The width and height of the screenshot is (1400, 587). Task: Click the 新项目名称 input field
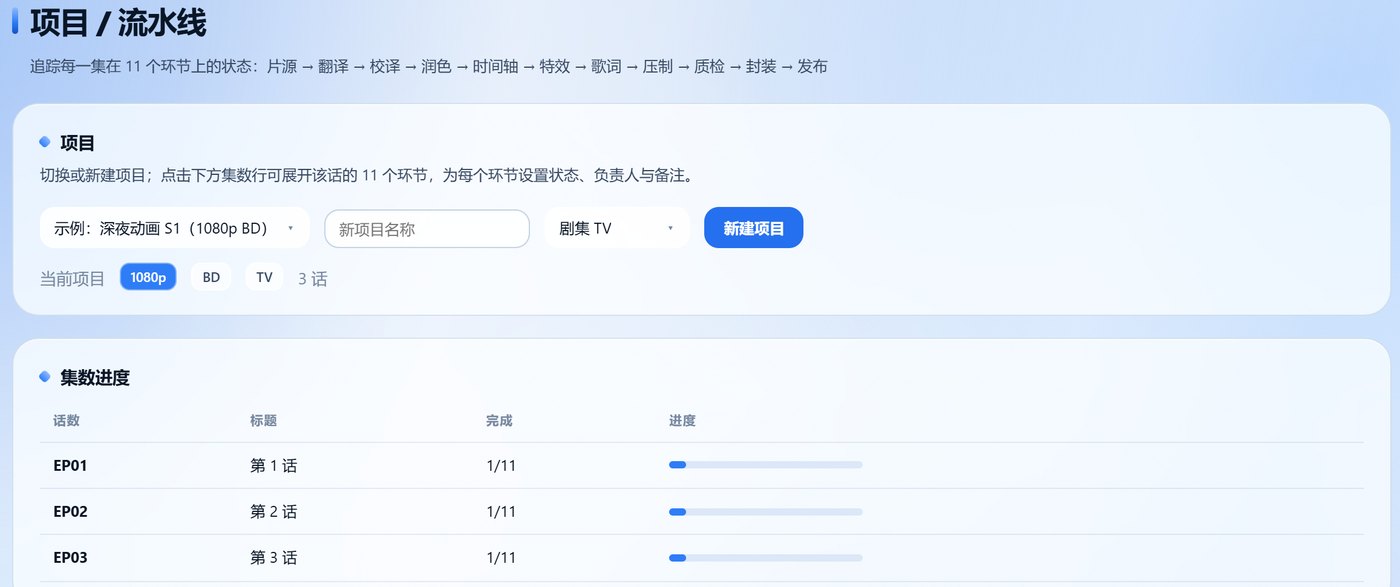point(427,228)
